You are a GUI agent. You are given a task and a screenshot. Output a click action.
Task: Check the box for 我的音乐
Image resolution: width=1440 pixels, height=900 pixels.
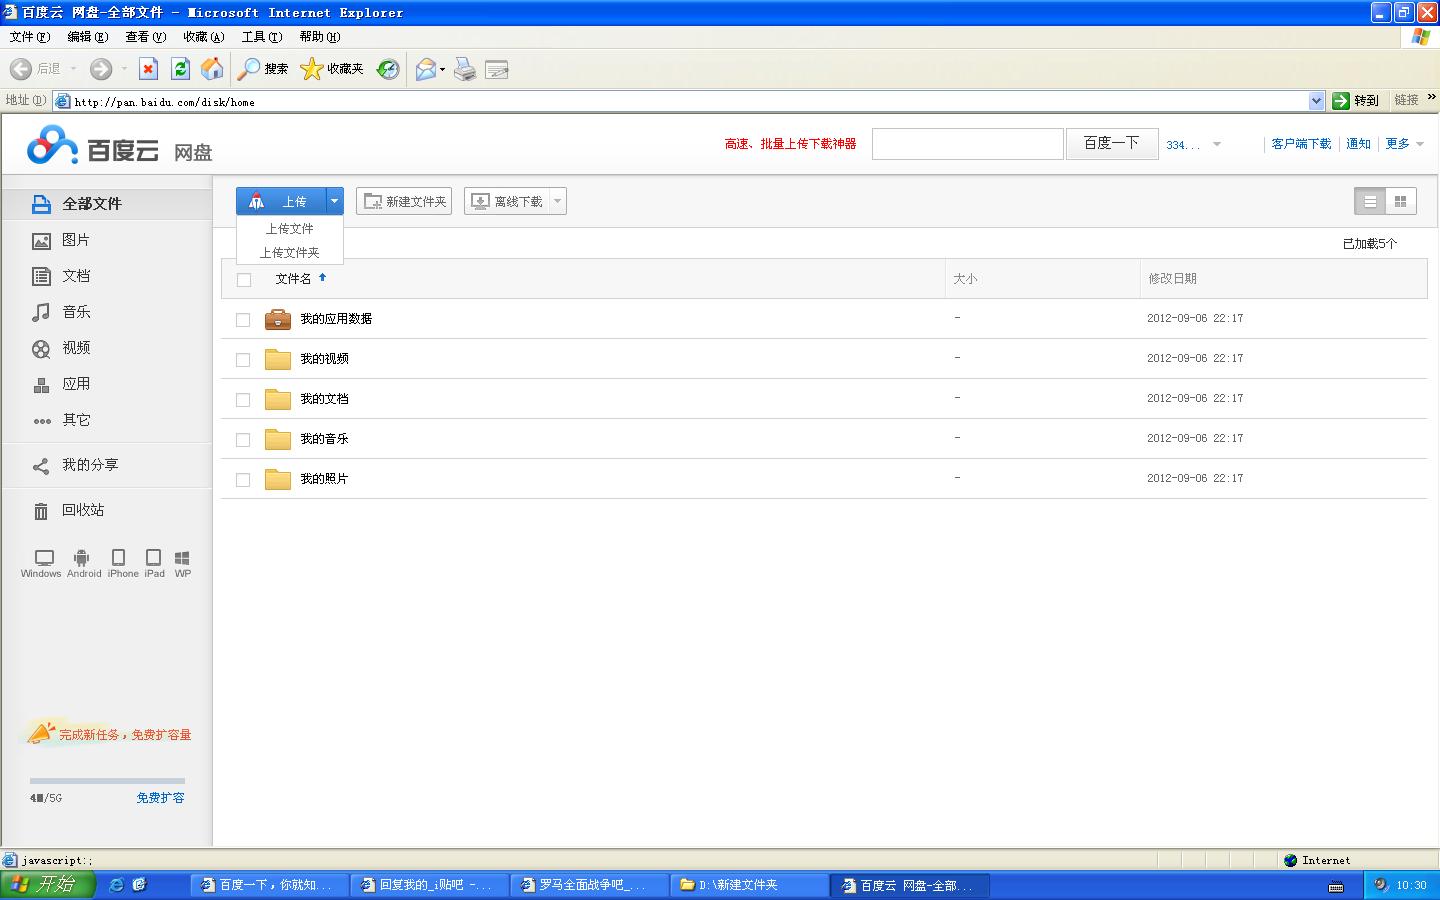point(243,440)
